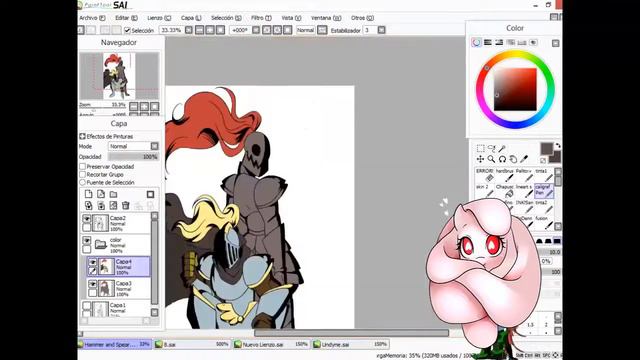Open the Color panel options dropdown
Screen dimensions: 640x360
(x=556, y=43)
